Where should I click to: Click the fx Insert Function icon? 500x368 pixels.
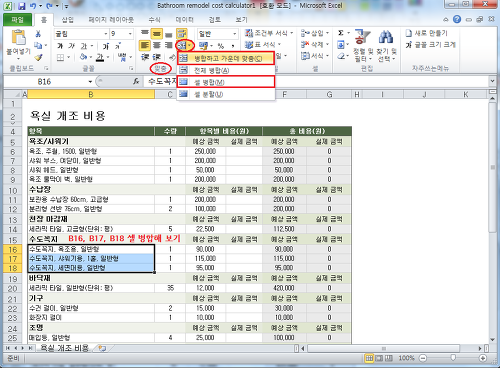click(x=136, y=81)
